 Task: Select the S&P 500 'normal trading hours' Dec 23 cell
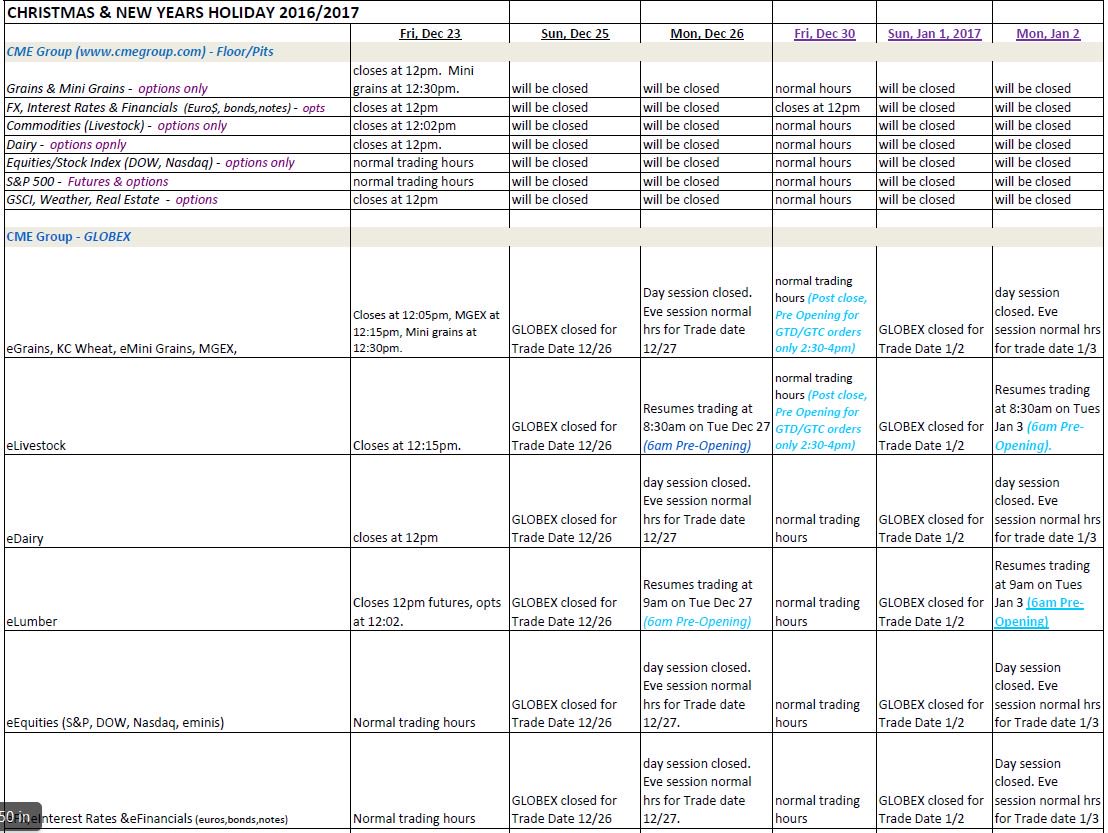(430, 182)
